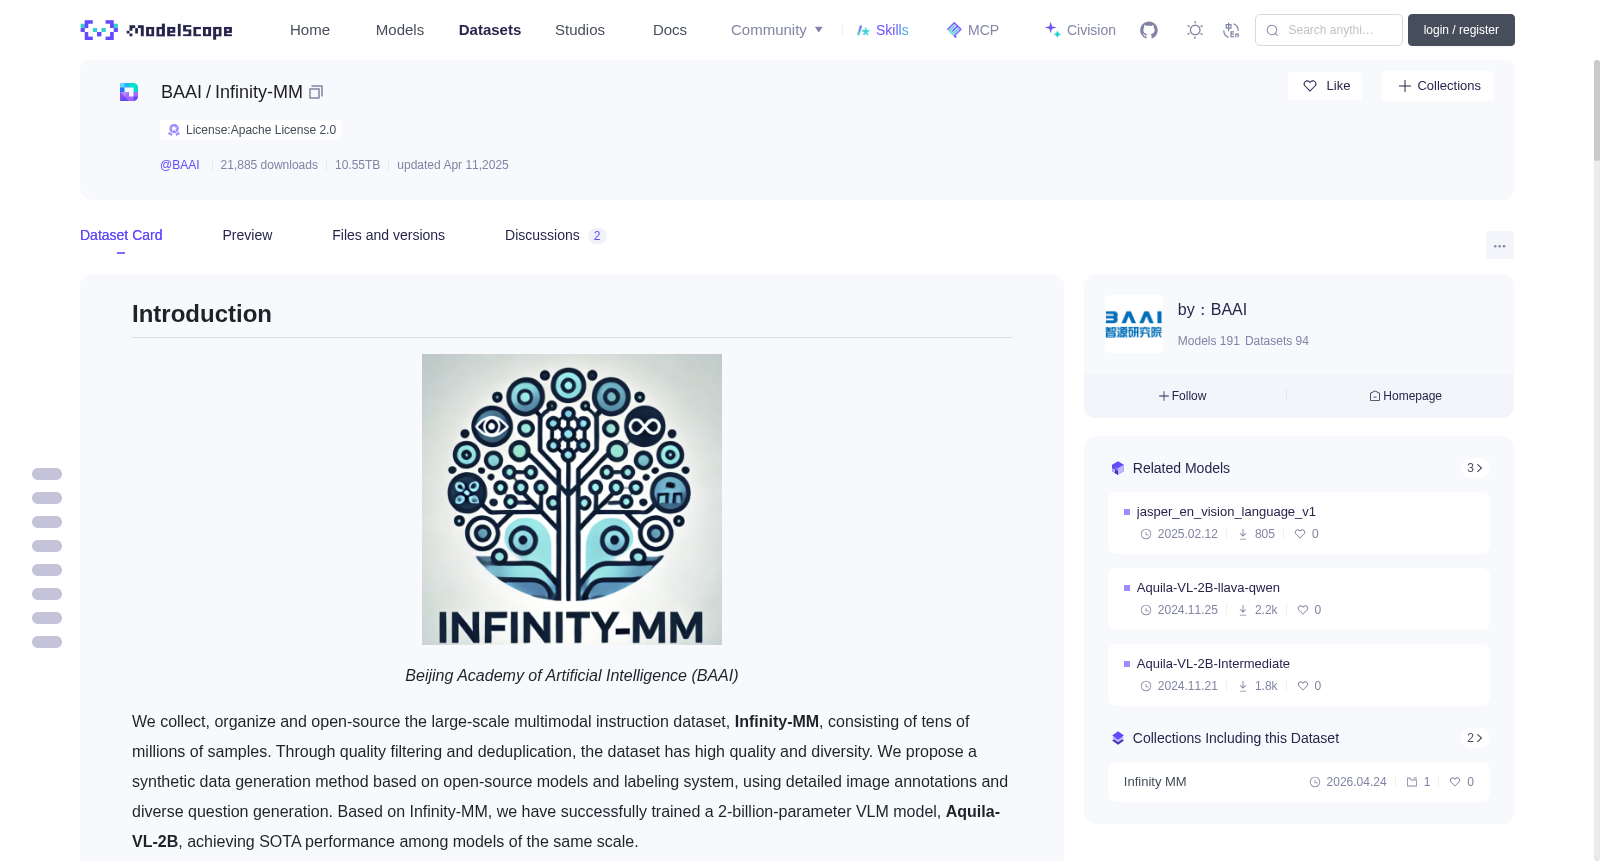1600x861 pixels.
Task: Like the Infinity-MM dataset
Action: pos(1325,86)
